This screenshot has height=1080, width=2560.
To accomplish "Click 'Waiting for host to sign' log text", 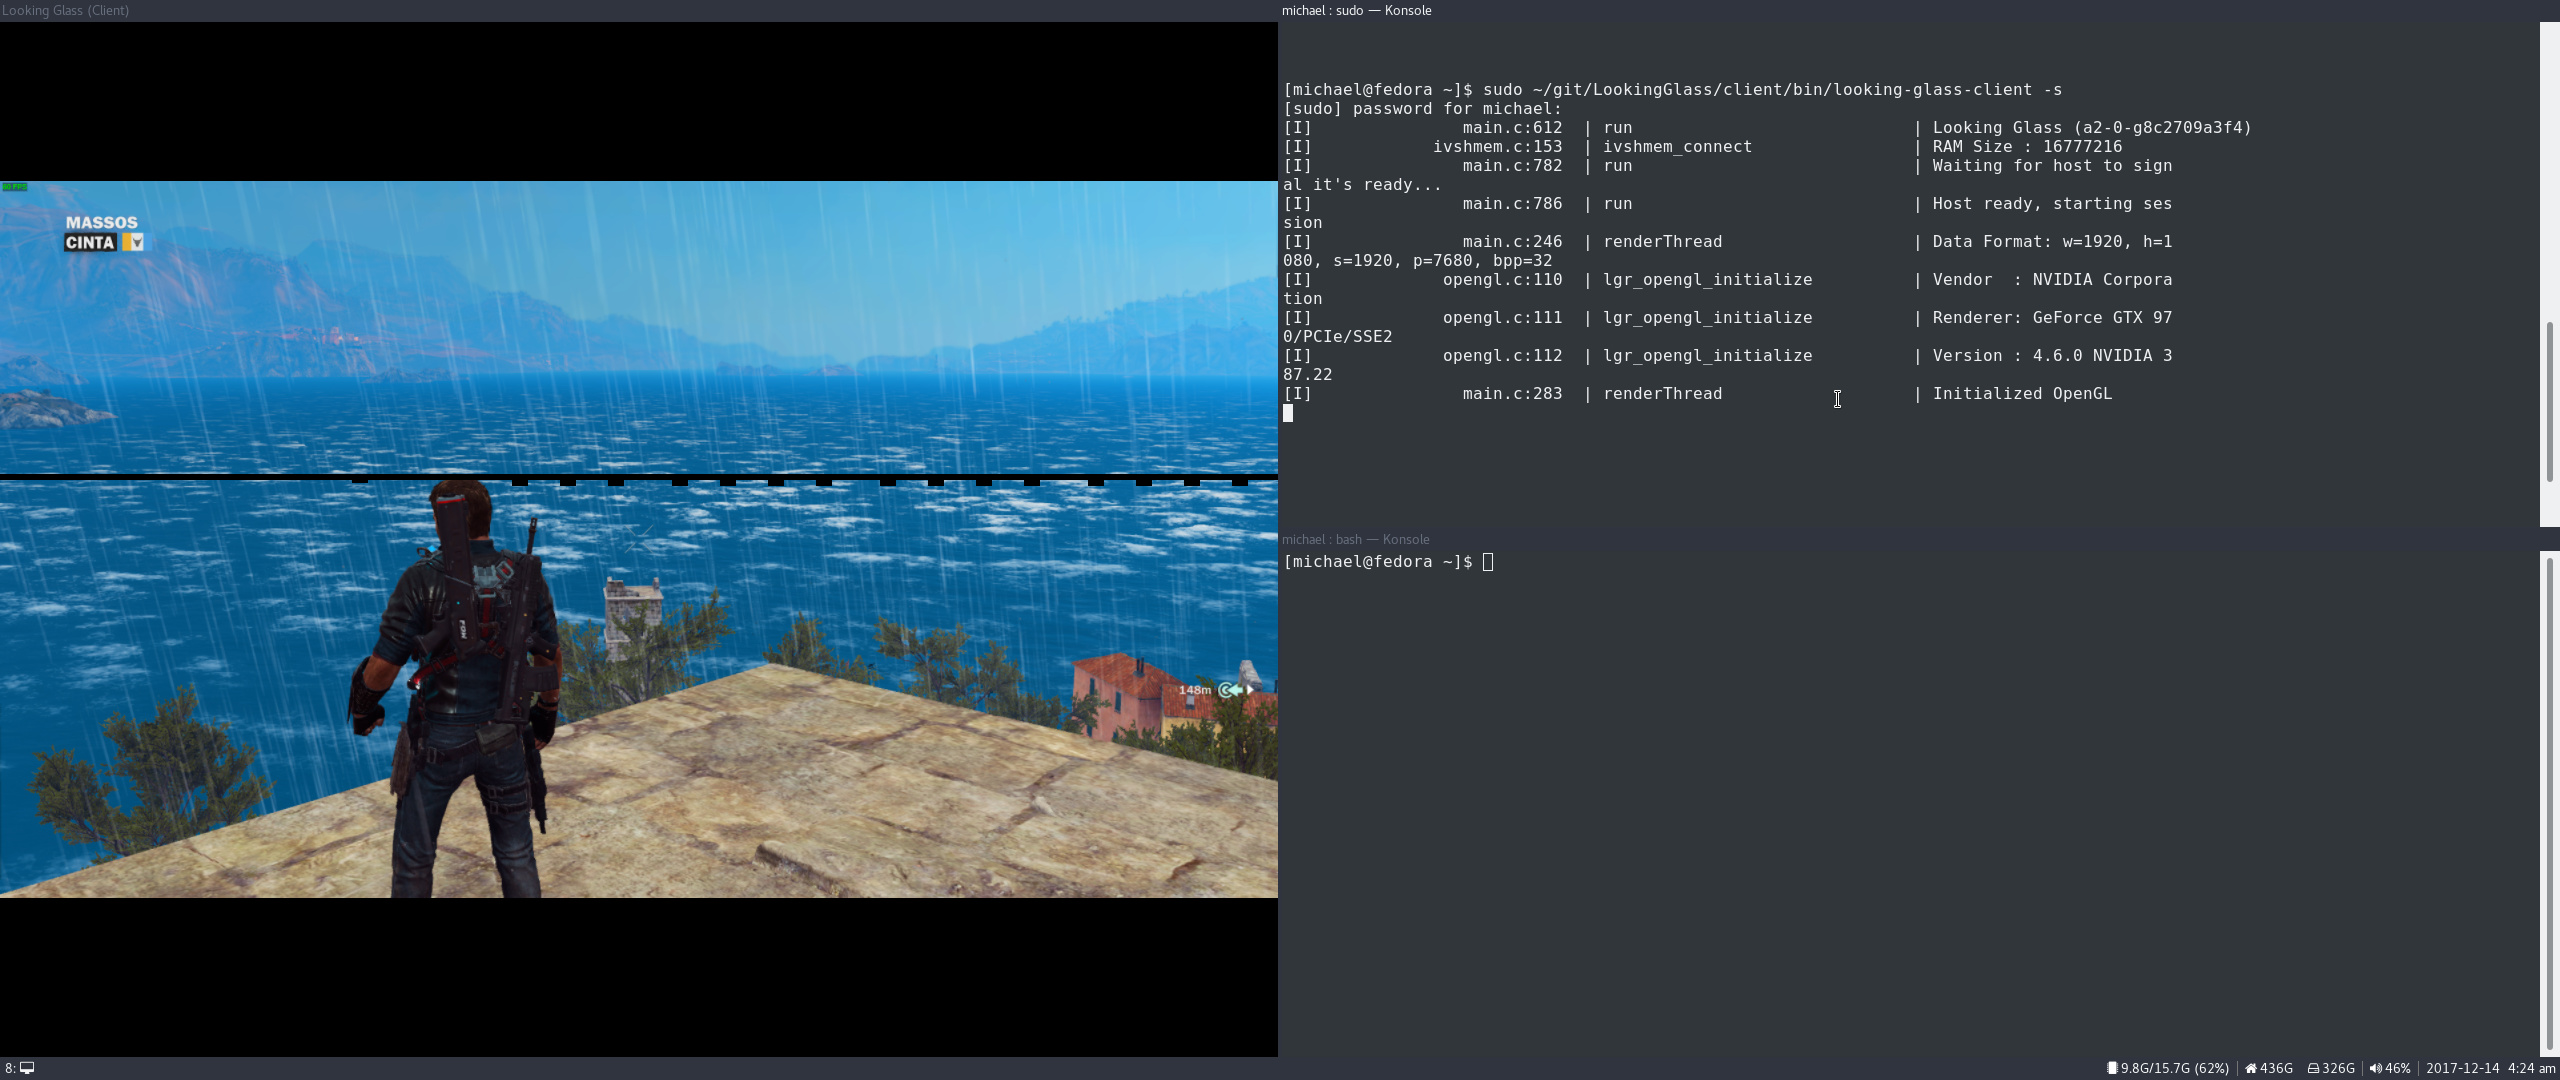I will coord(2052,166).
